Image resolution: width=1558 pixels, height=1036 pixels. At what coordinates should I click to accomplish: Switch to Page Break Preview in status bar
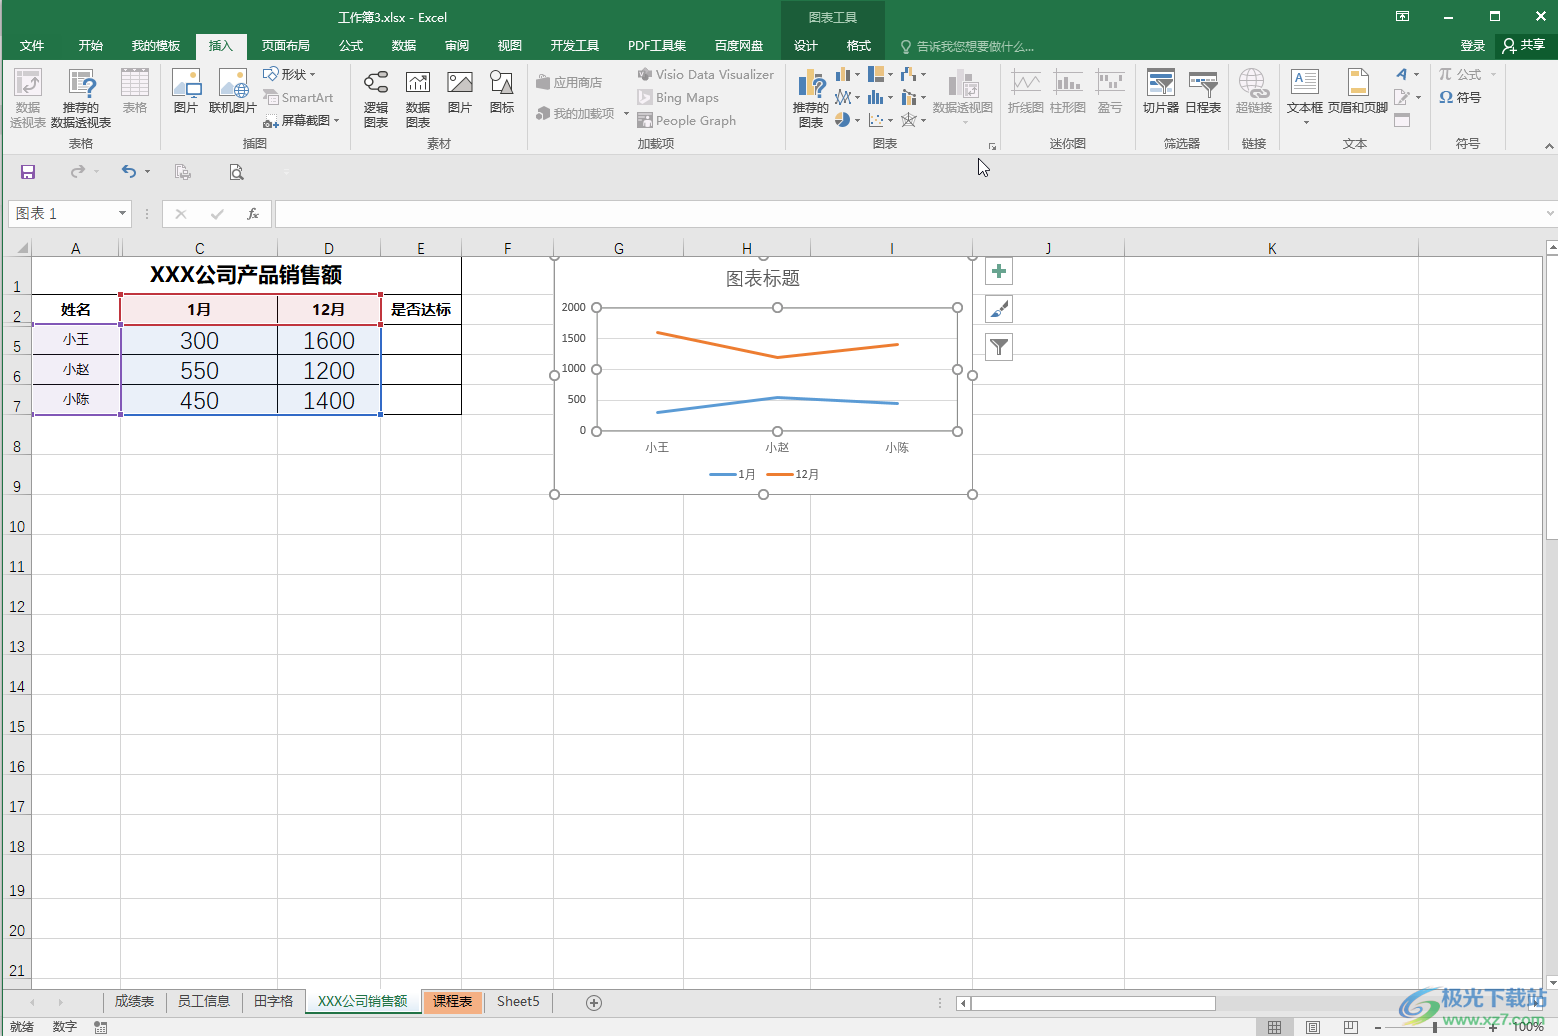[1350, 1027]
